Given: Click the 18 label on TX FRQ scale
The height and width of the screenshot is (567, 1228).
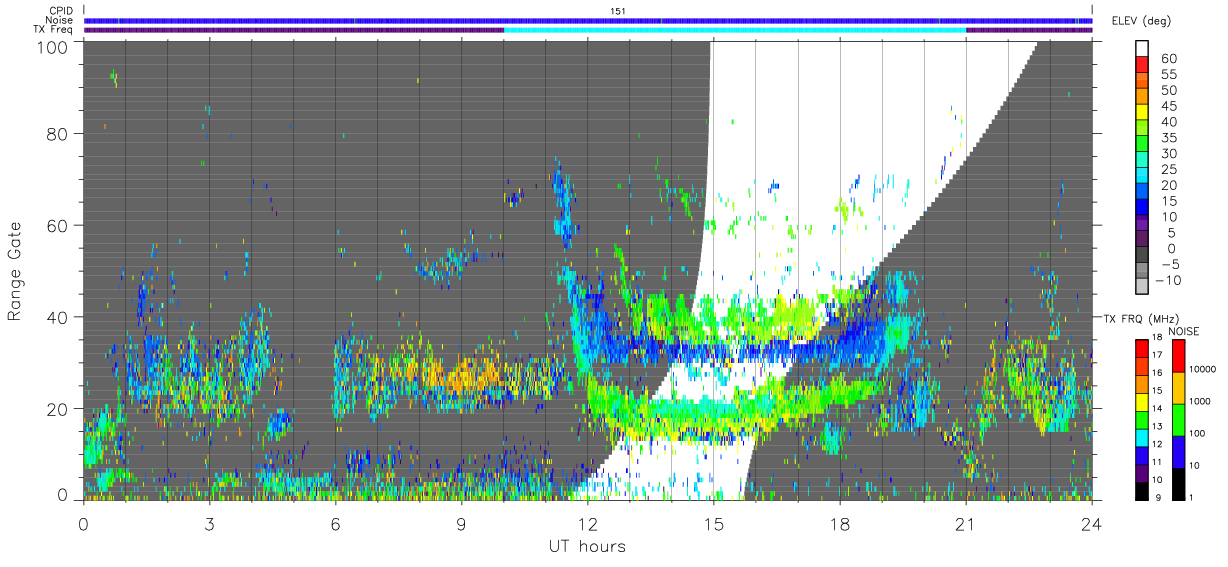Looking at the screenshot, I should [1155, 337].
